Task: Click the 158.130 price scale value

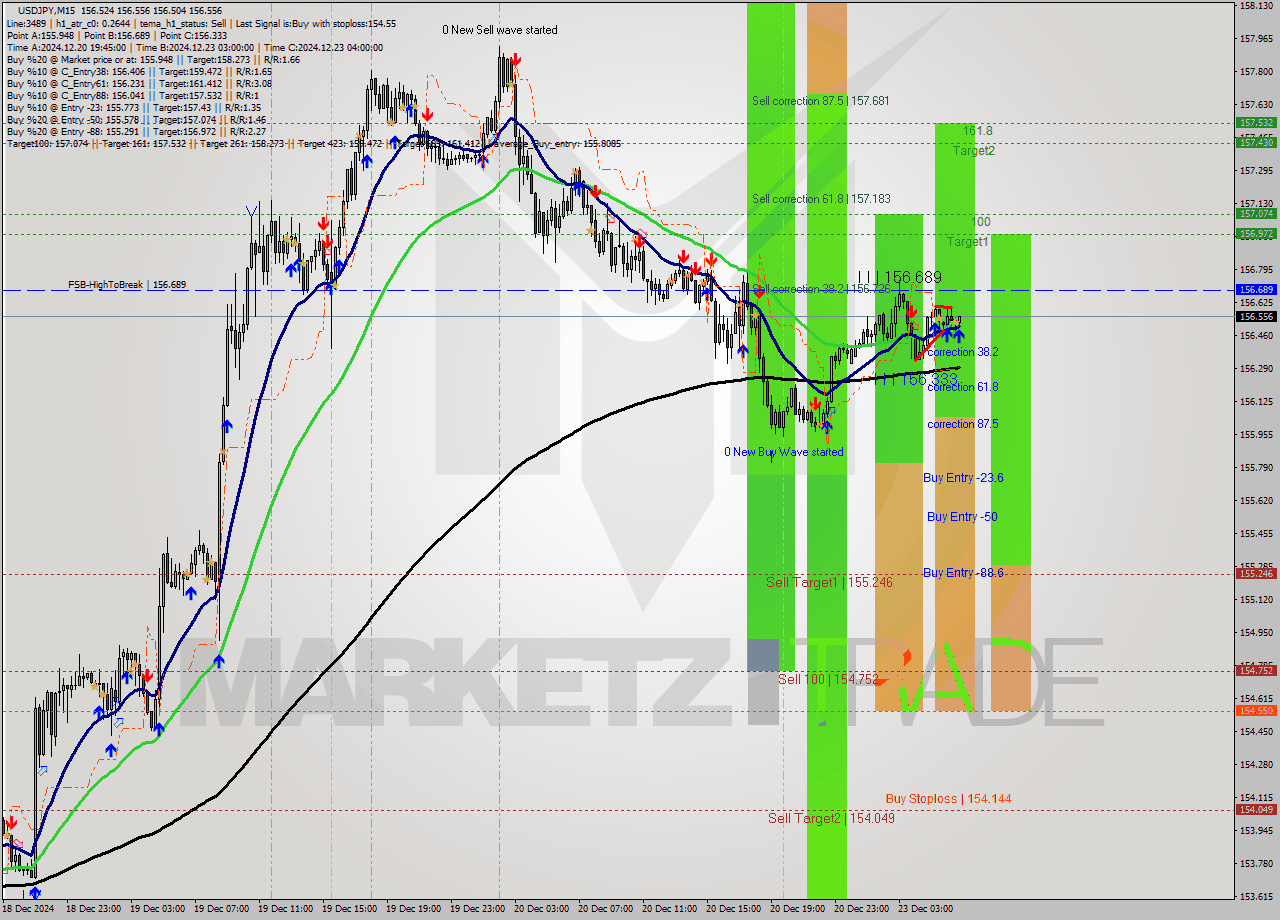Action: pyautogui.click(x=1256, y=6)
